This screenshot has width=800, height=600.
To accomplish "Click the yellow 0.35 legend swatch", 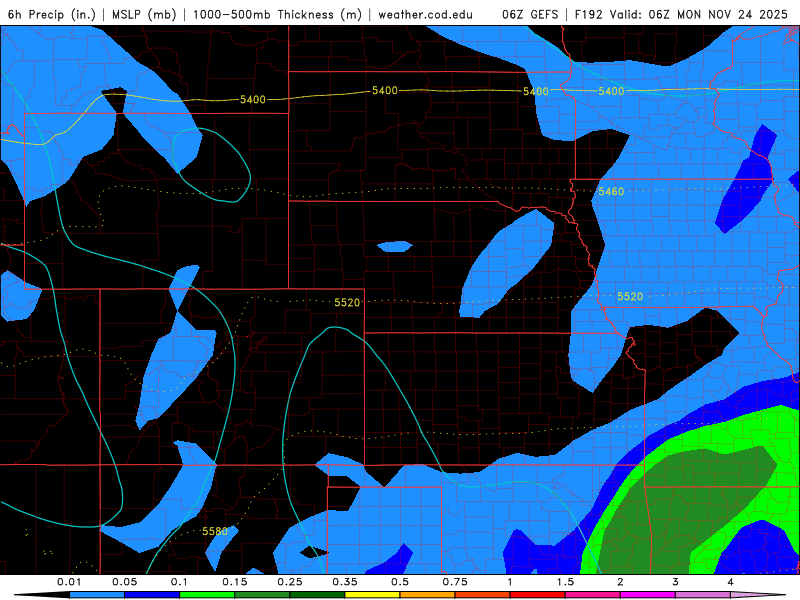I will pos(372,595).
